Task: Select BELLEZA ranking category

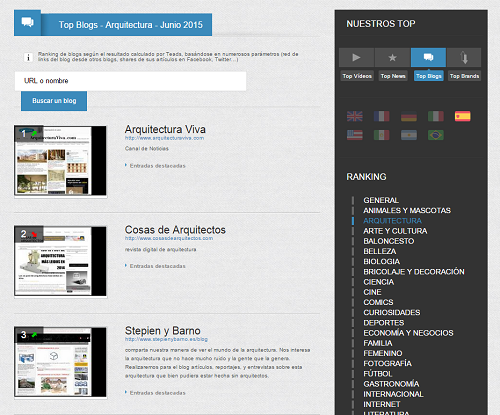Action: click(x=380, y=251)
